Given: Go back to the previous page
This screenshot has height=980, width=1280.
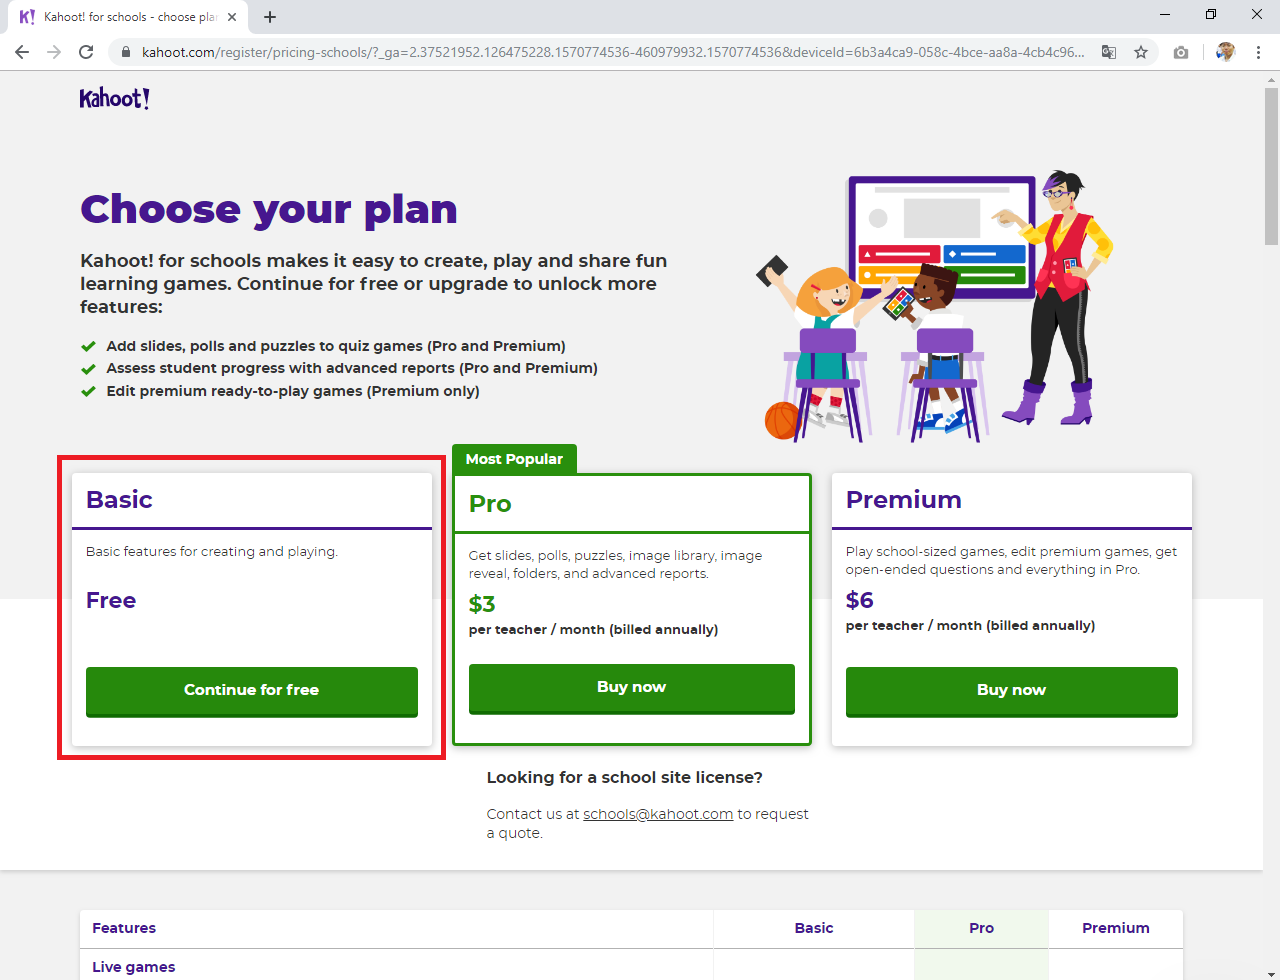Looking at the screenshot, I should pyautogui.click(x=22, y=52).
